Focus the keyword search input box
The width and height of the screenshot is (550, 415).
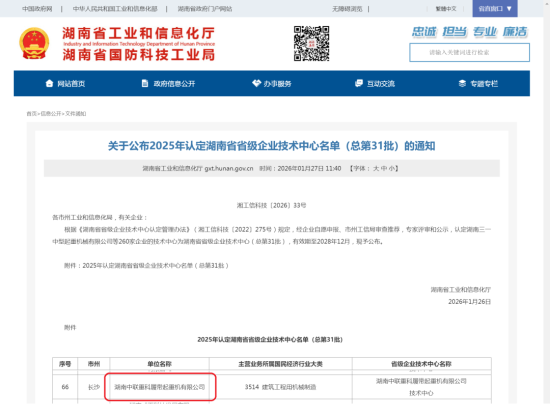tap(469, 53)
